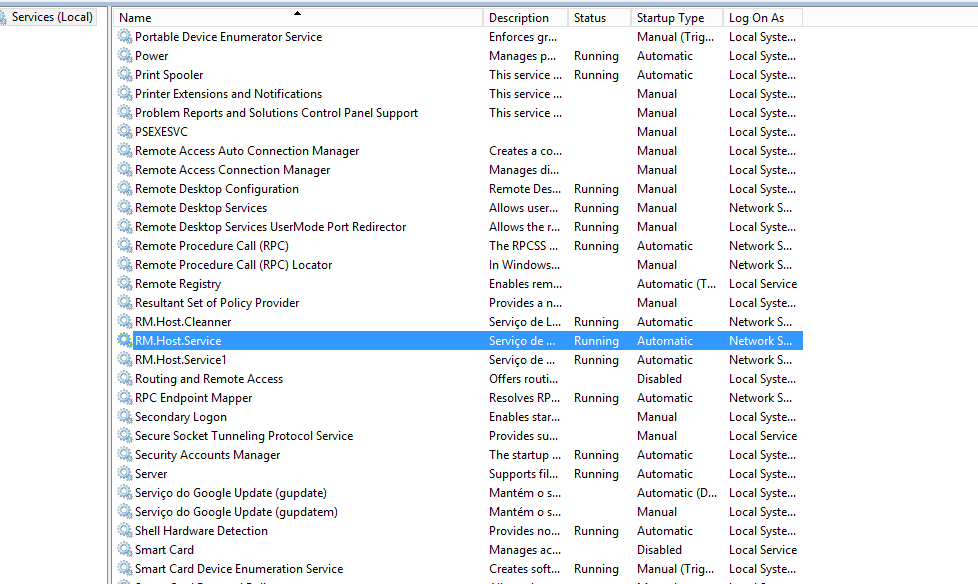Click the Remote Registry gear icon
978x584 pixels.
tap(125, 283)
